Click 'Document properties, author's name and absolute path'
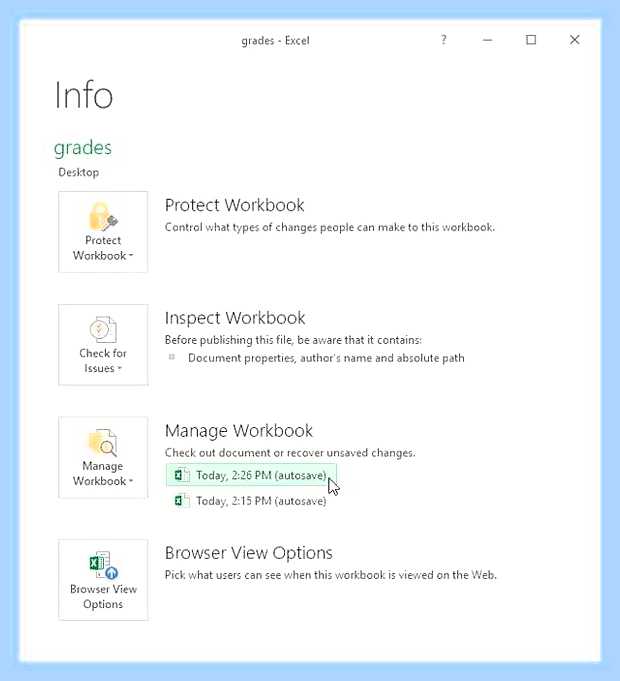Screen dimensions: 620x681 (x=326, y=358)
